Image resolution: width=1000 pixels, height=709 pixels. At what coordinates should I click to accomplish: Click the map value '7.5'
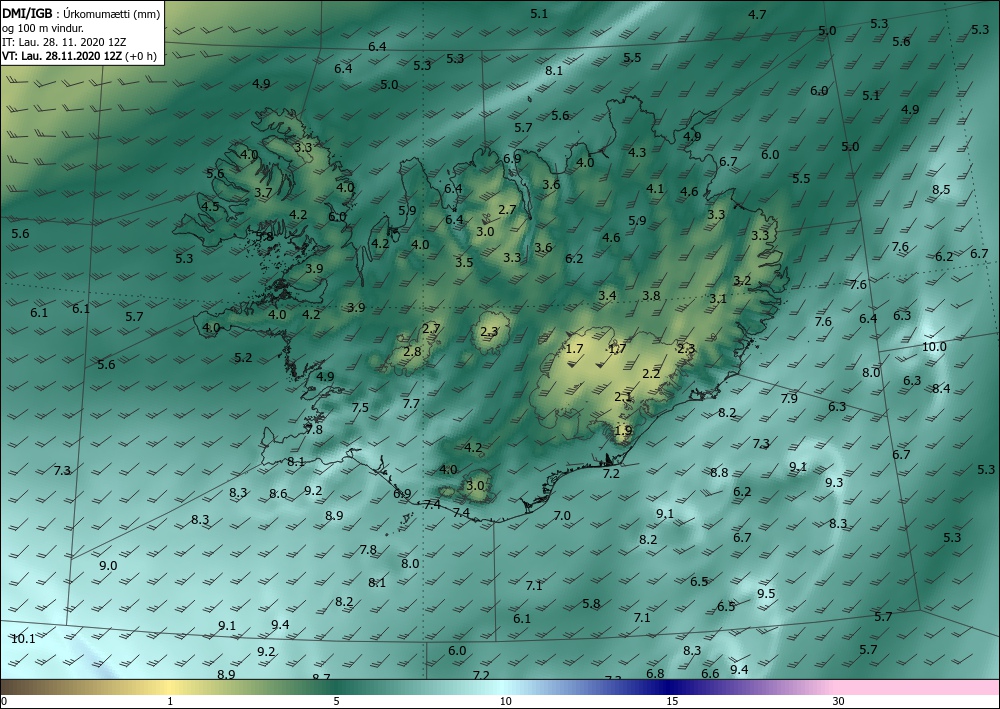tap(360, 407)
